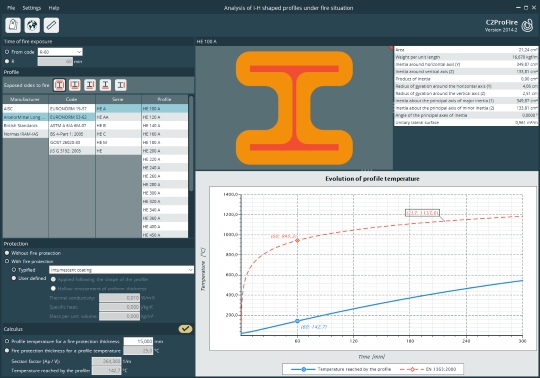Select the 'Without fire protection' radio button
This screenshot has height=378, width=540.
pyautogui.click(x=7, y=253)
